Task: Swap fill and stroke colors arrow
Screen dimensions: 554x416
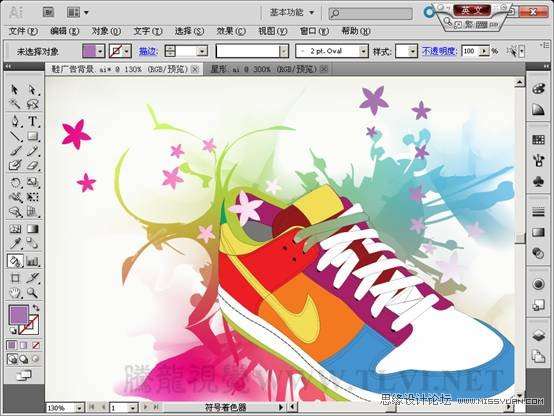Action: click(36, 308)
